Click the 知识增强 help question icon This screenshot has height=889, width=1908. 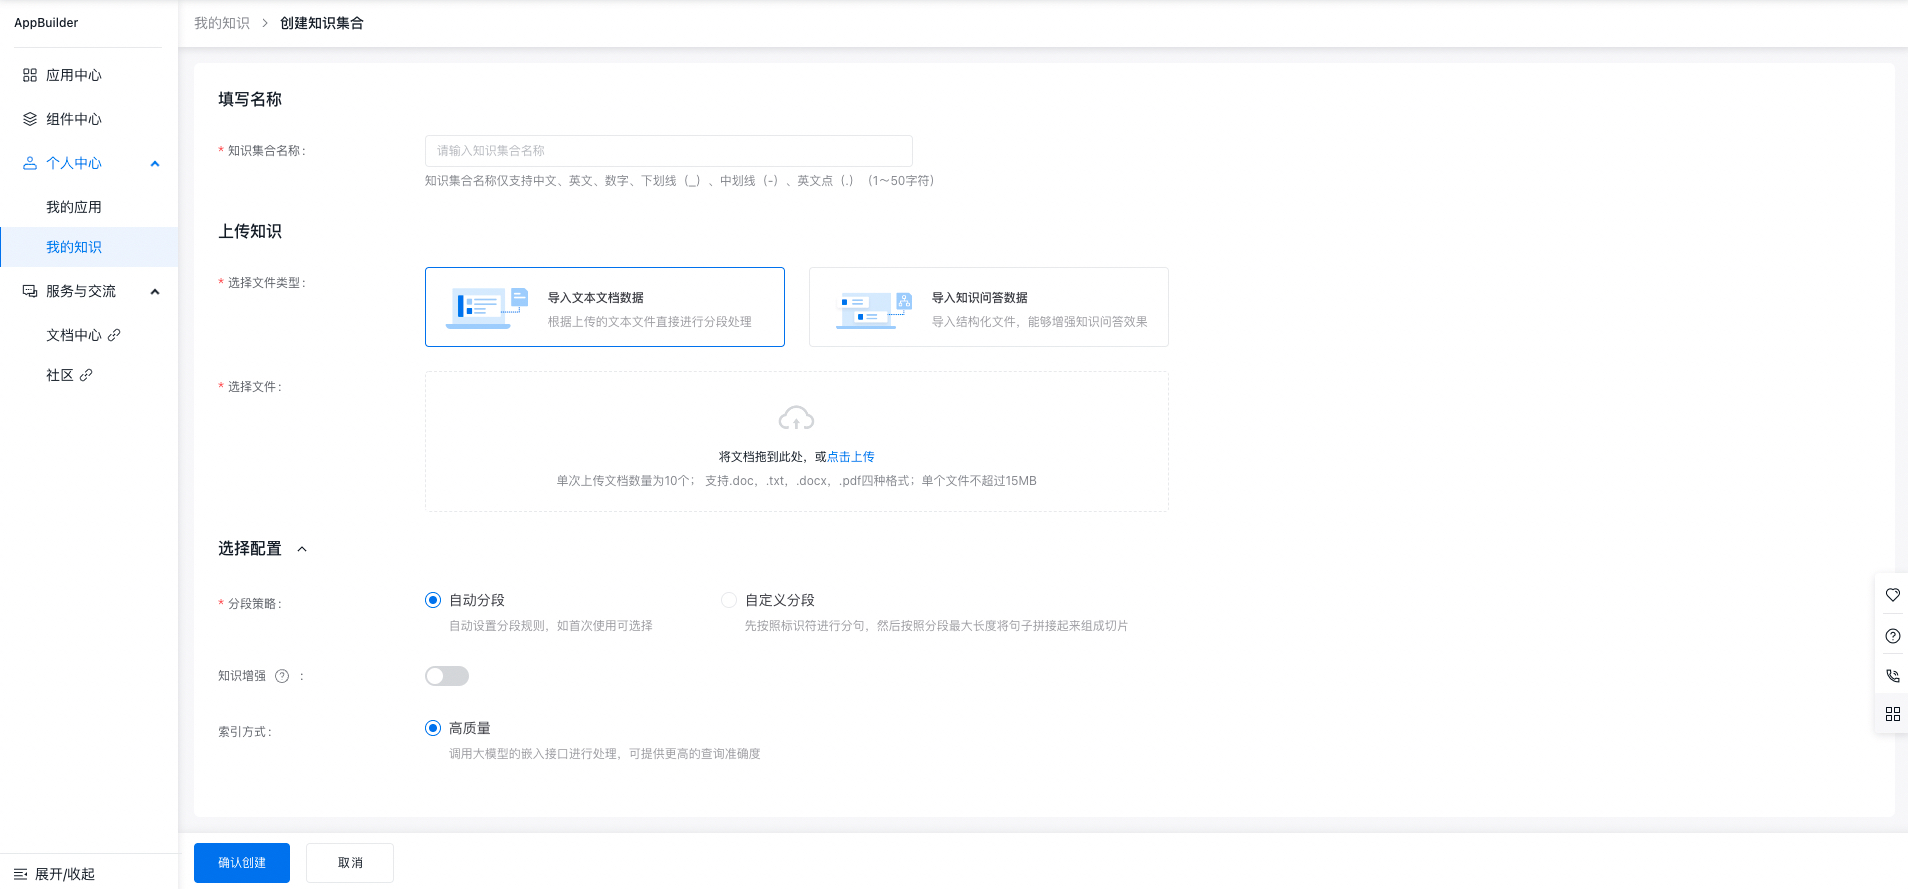click(x=282, y=676)
